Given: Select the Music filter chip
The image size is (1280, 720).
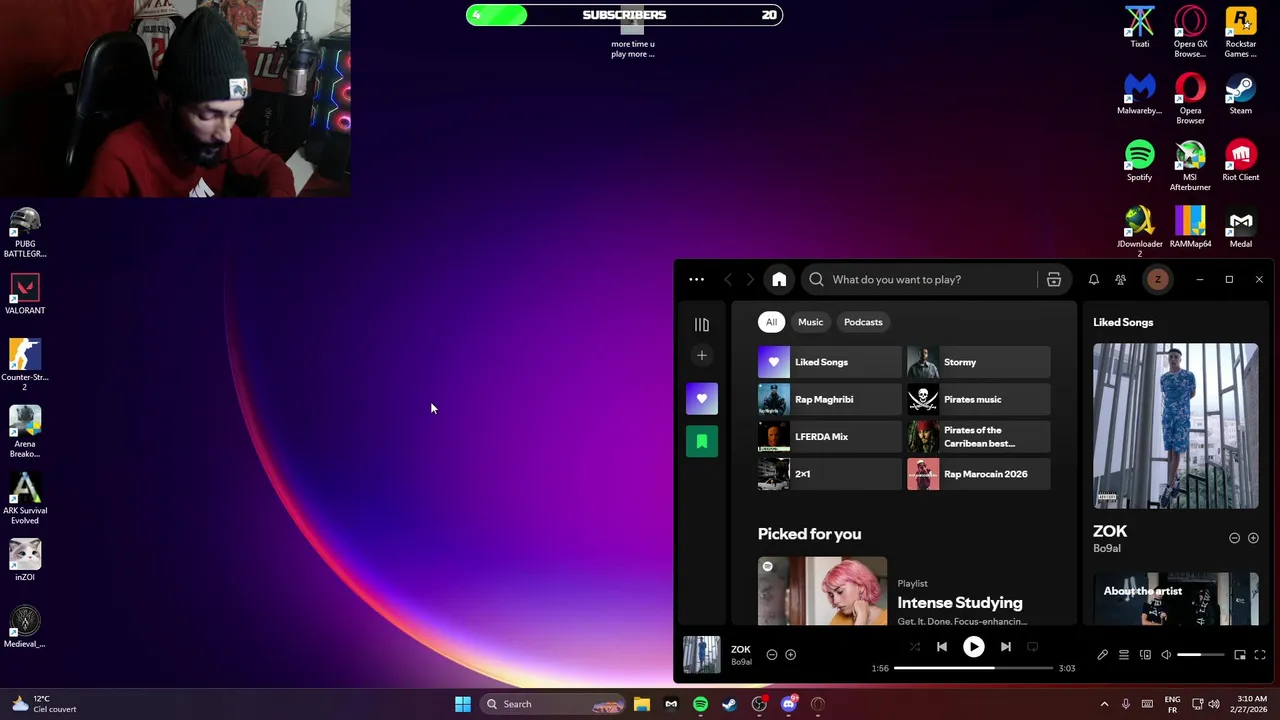Looking at the screenshot, I should 810,322.
